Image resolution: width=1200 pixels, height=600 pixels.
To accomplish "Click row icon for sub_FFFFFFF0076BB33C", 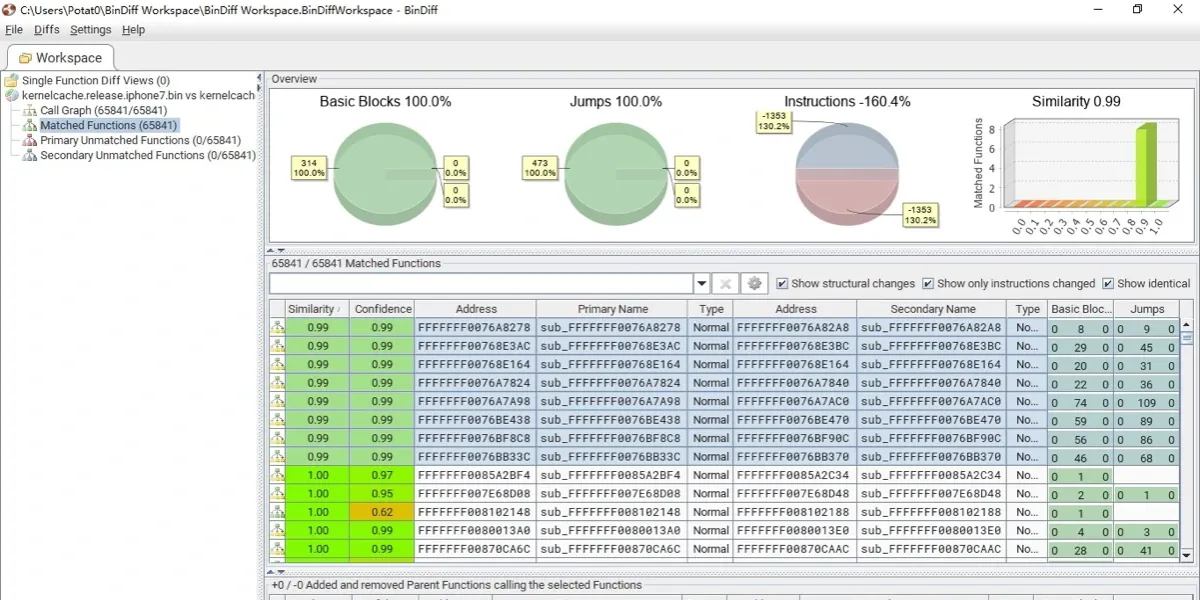I will (278, 457).
